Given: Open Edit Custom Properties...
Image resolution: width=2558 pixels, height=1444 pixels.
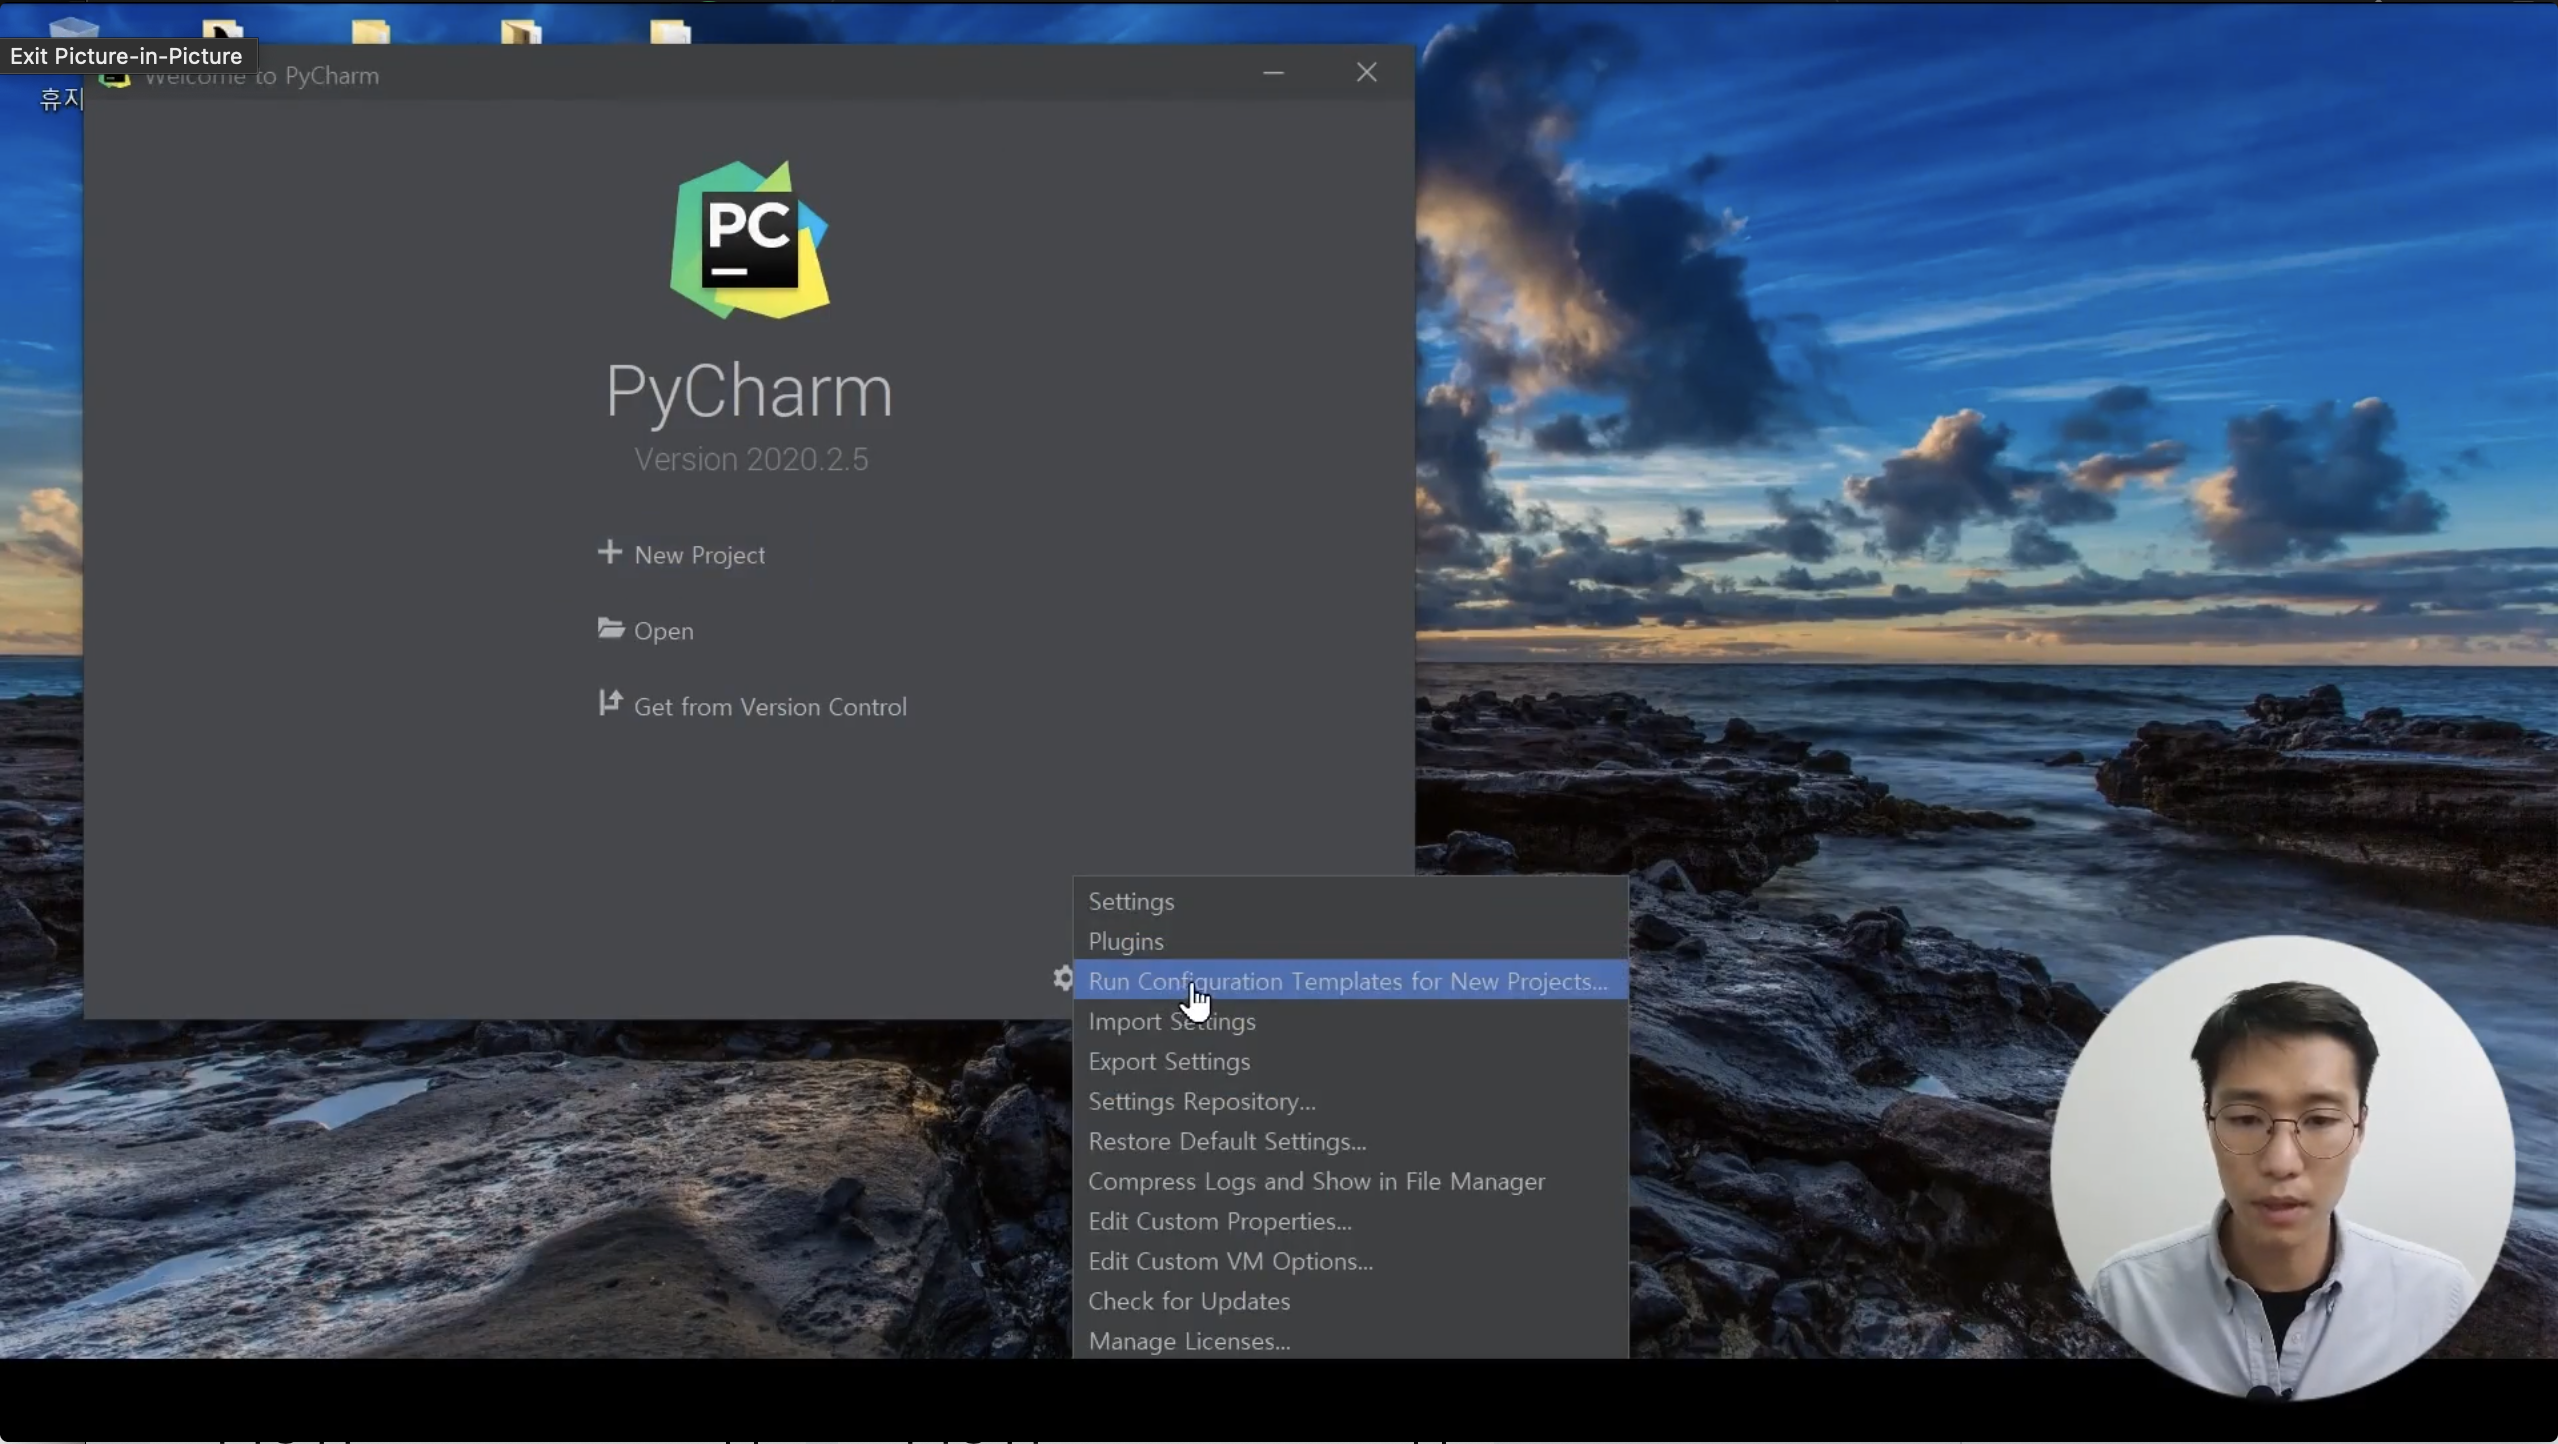Looking at the screenshot, I should [x=1350, y=1221].
